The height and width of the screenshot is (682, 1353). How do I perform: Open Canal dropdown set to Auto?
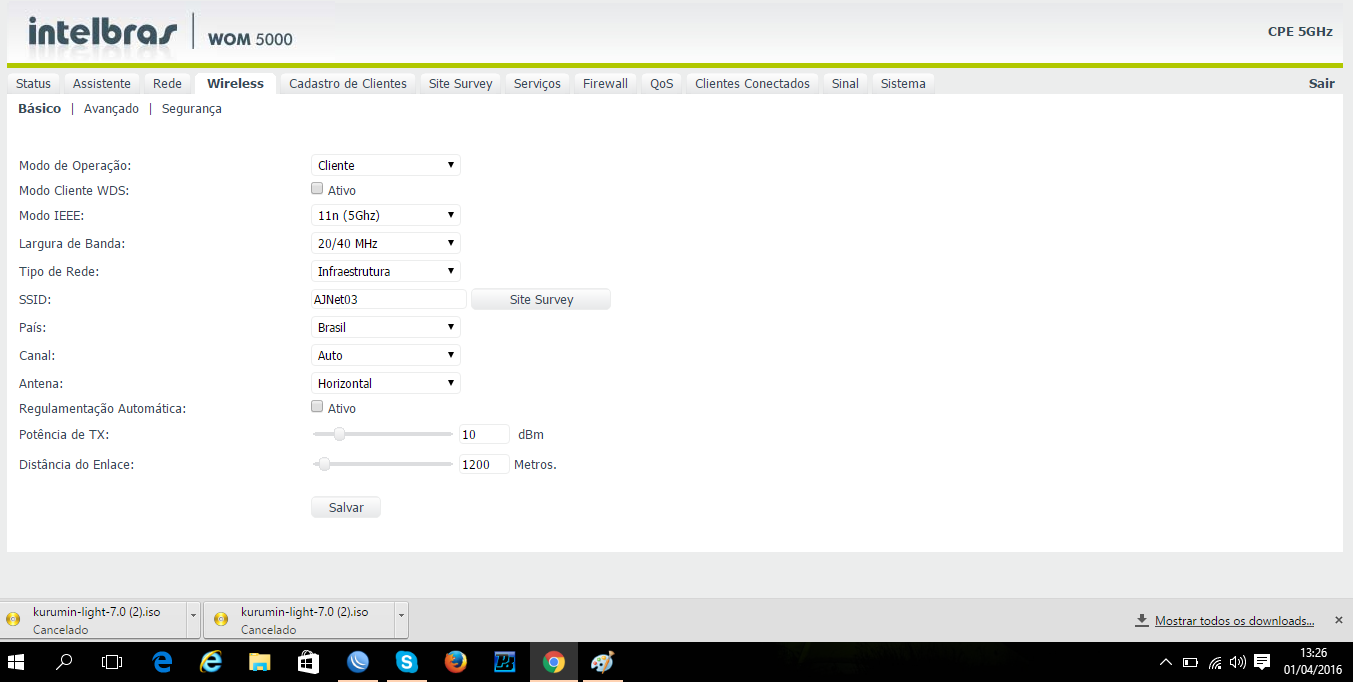[x=386, y=355]
